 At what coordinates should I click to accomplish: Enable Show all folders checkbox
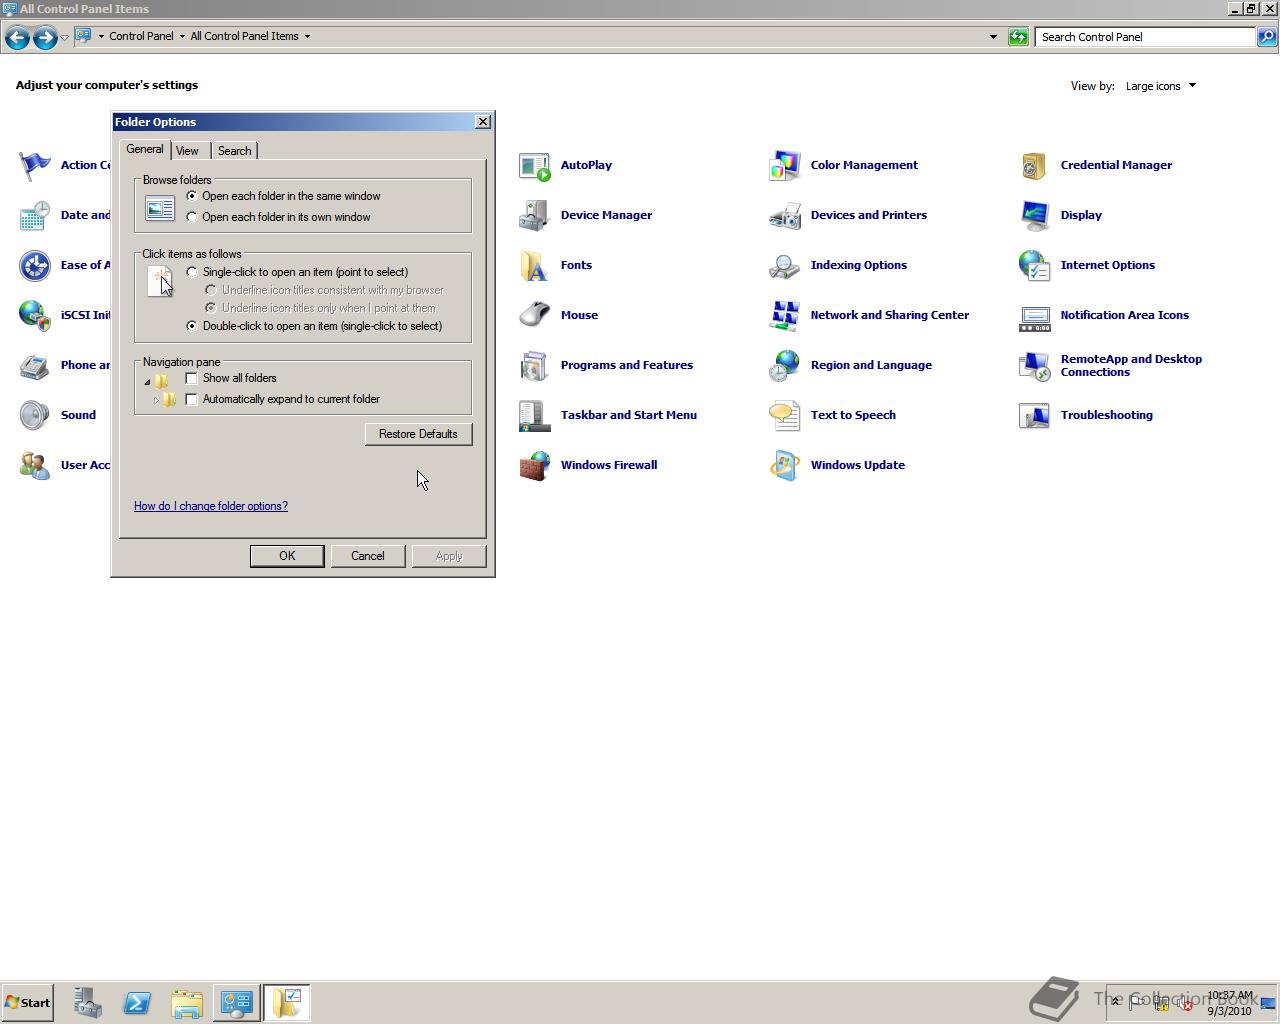click(192, 378)
